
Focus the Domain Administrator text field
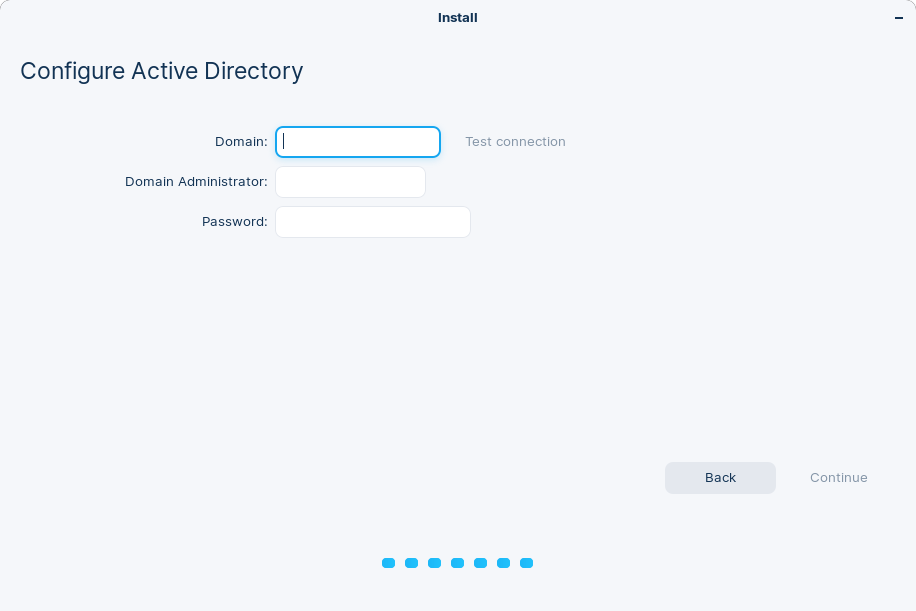[350, 181]
